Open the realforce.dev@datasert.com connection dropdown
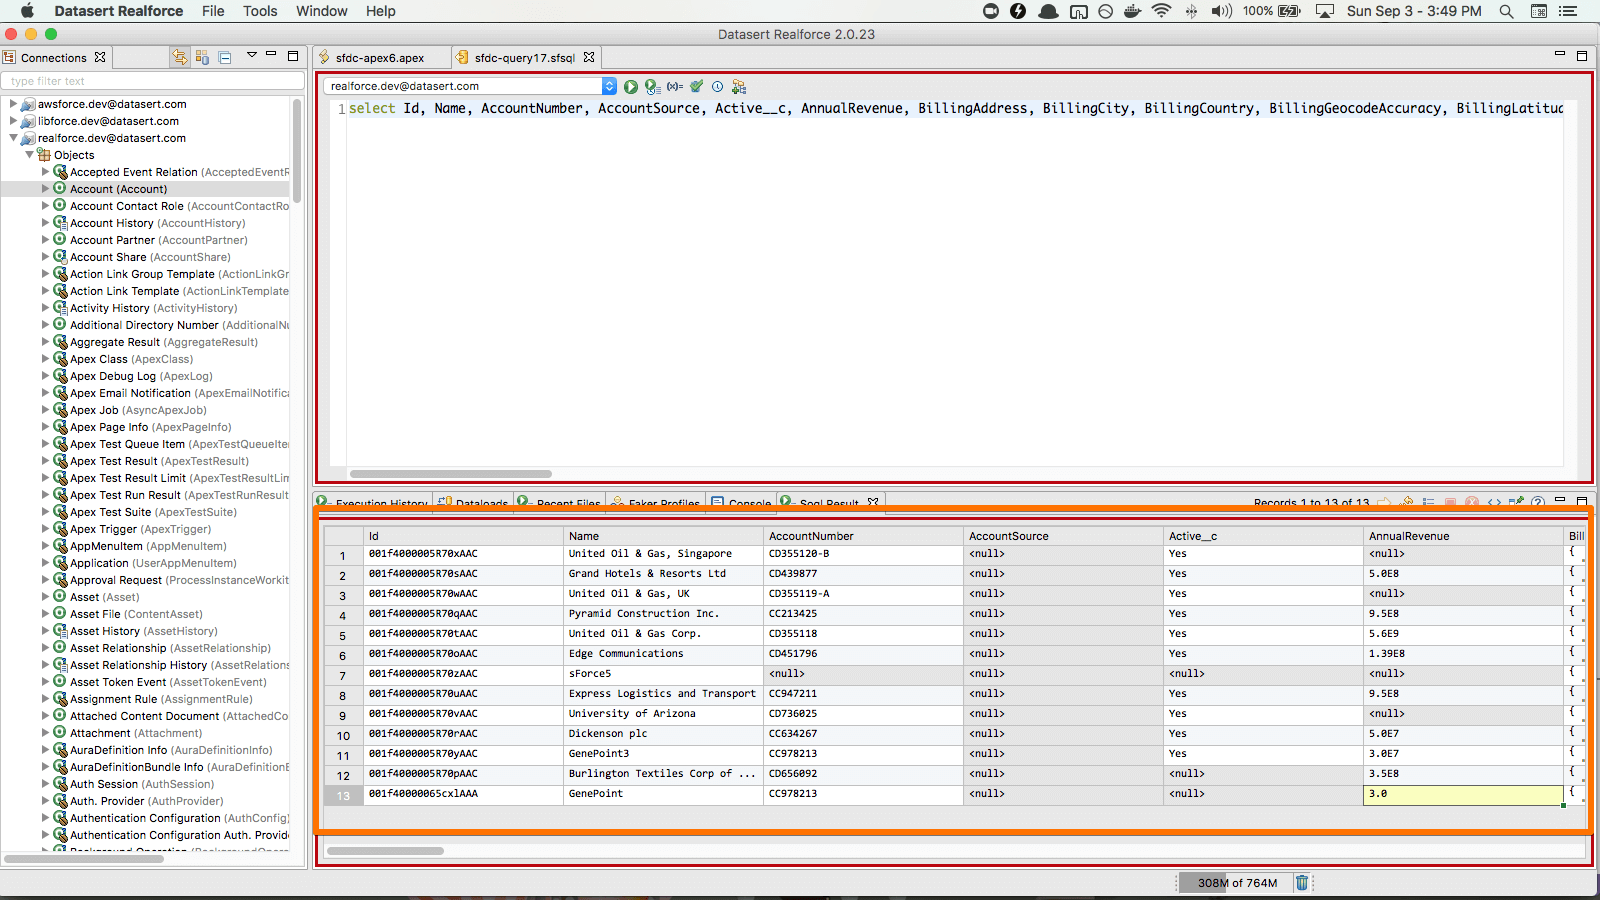 (609, 87)
